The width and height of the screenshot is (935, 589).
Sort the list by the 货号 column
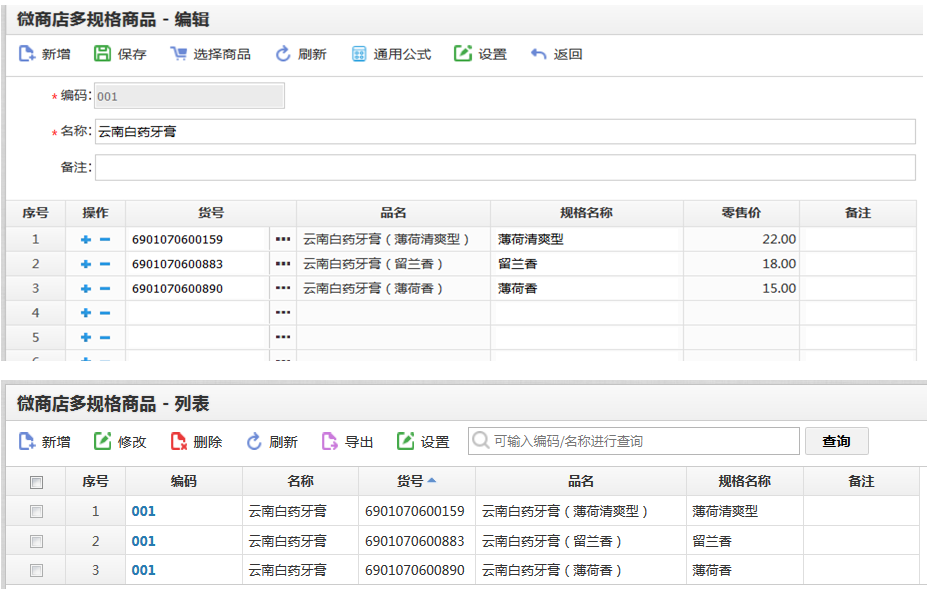pyautogui.click(x=417, y=481)
